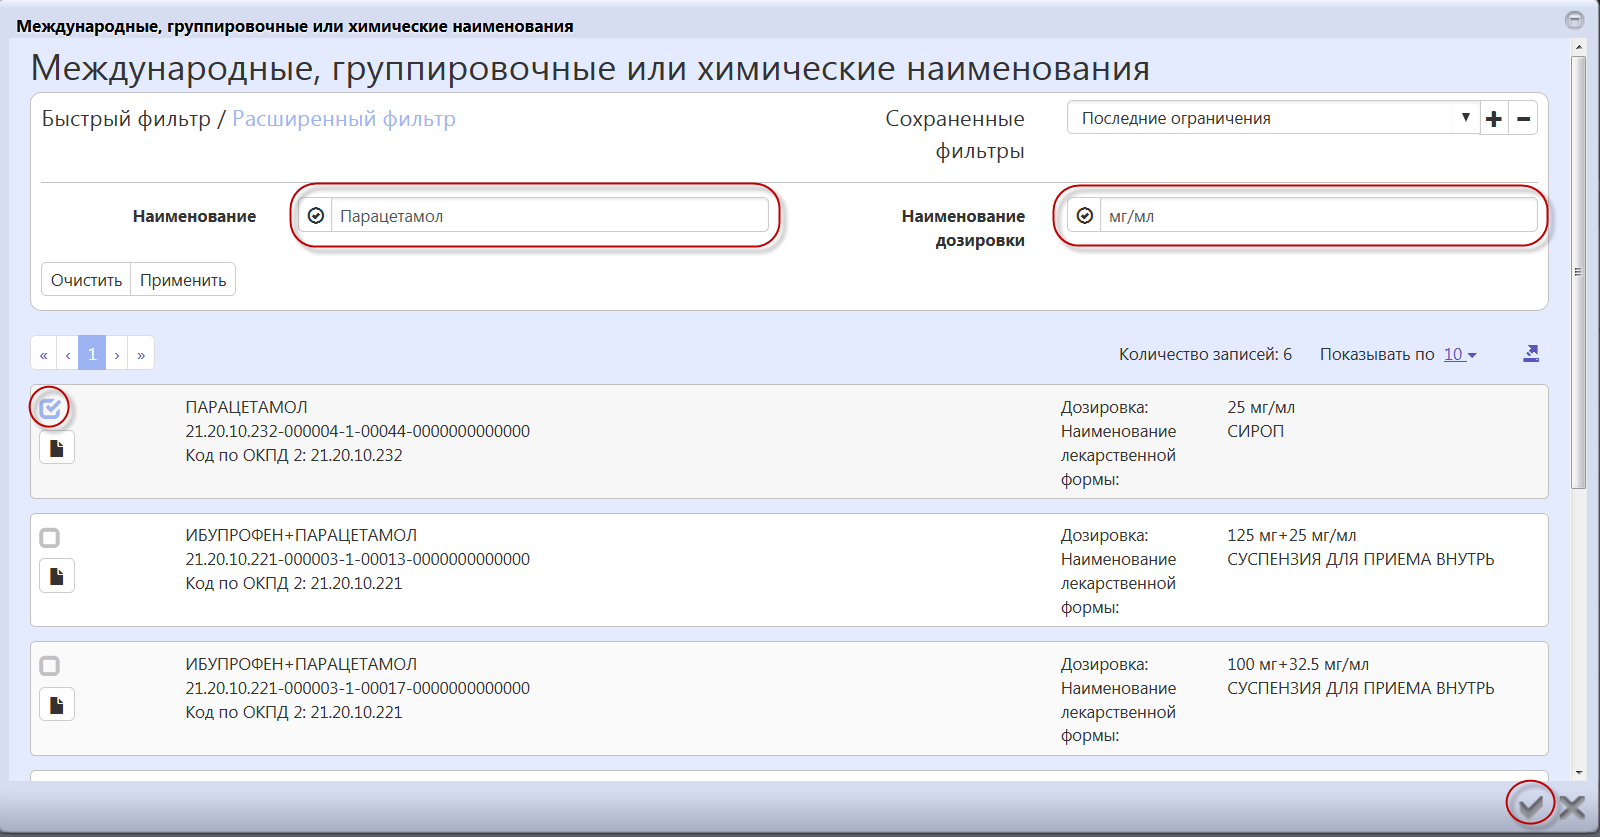Cancel dialog with X icon at bottom
Viewport: 1600px width, 837px height.
pos(1572,806)
